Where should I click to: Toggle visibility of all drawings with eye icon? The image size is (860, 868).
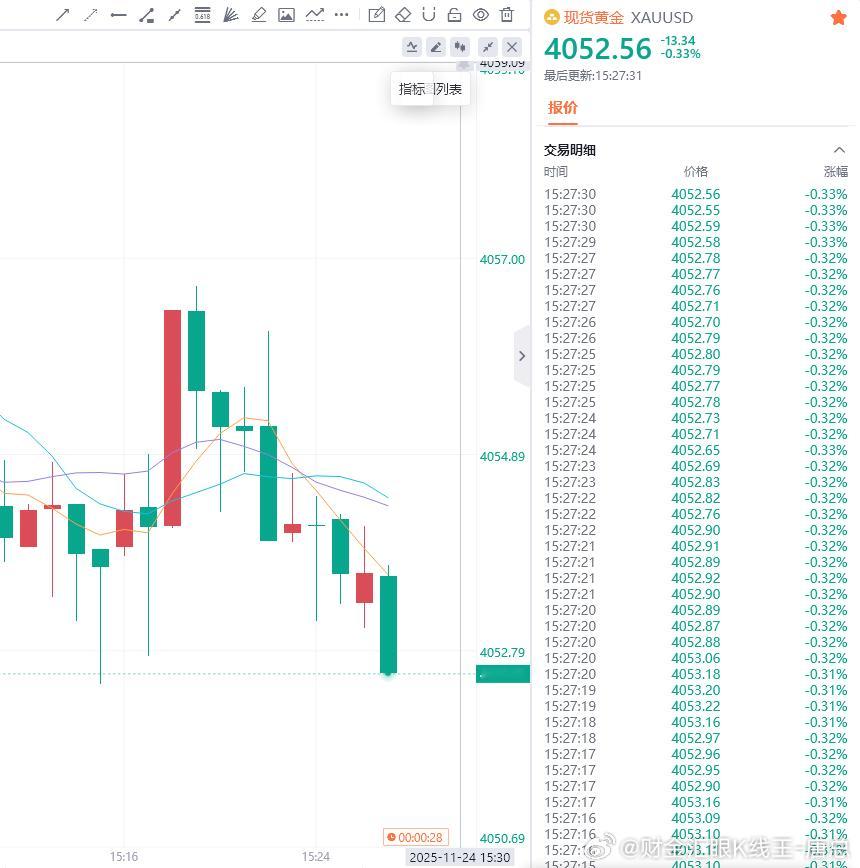[479, 15]
